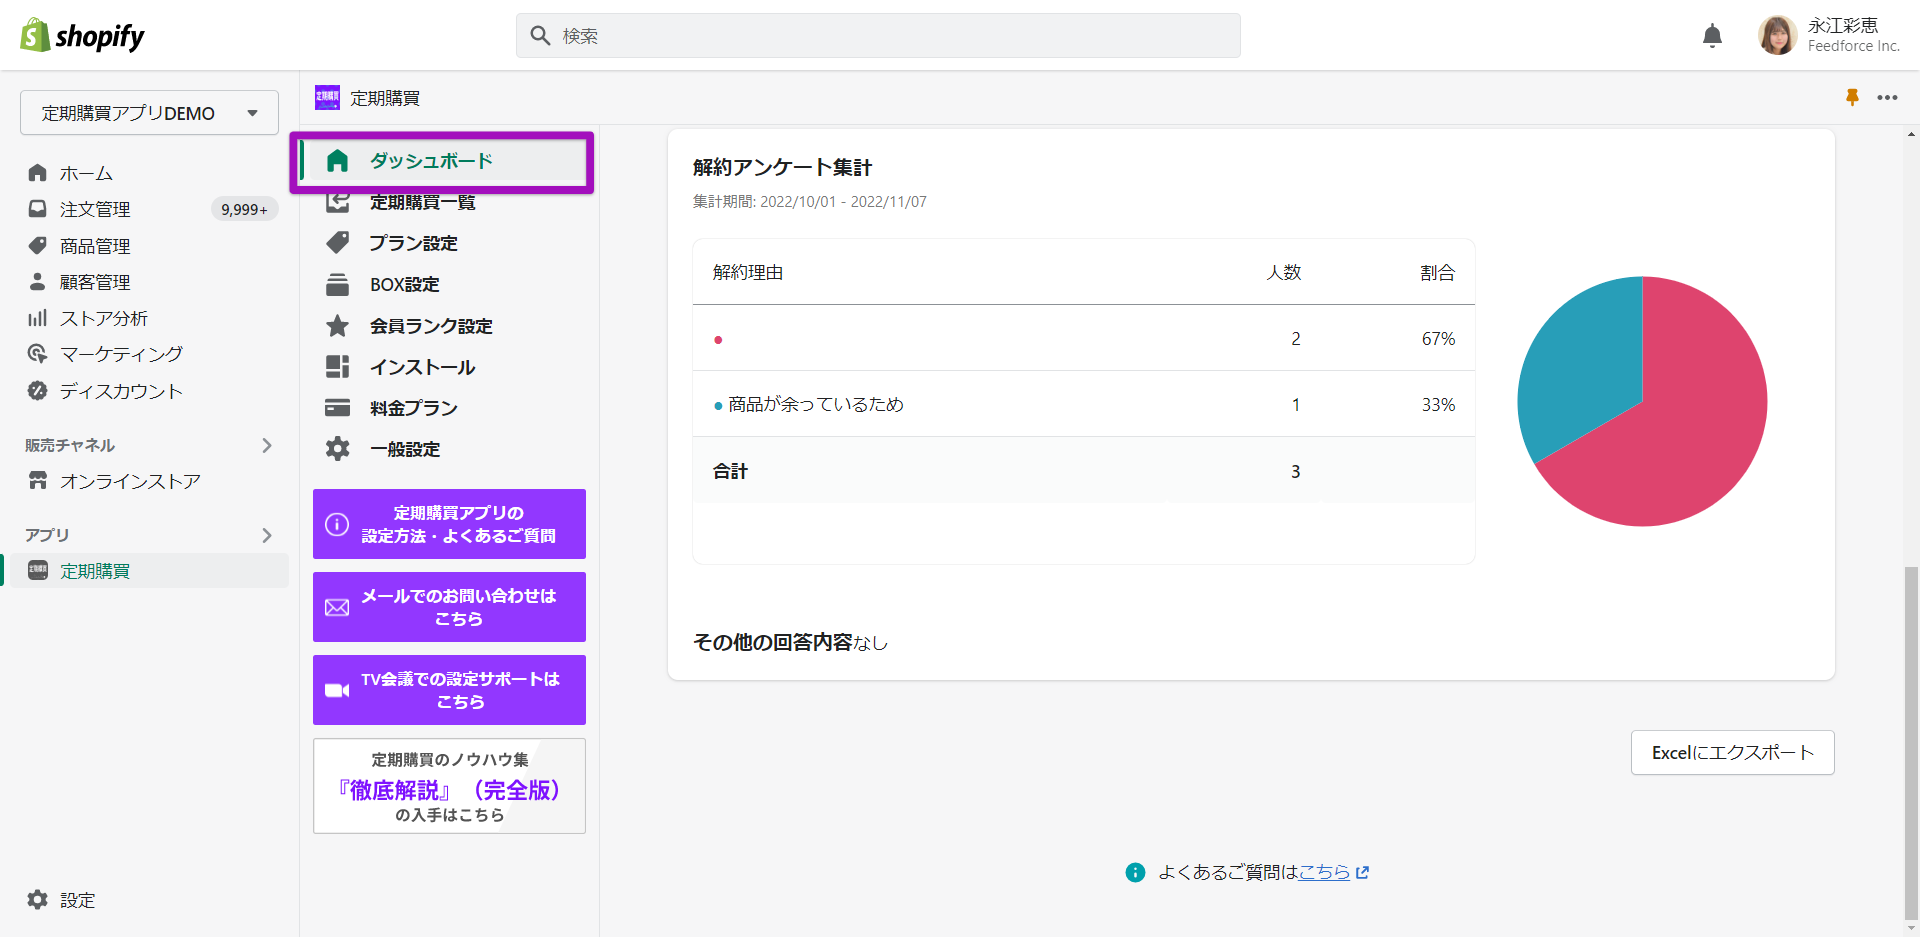
Task: Click the 徹底解説 完全版 know-how banner
Action: (449, 786)
